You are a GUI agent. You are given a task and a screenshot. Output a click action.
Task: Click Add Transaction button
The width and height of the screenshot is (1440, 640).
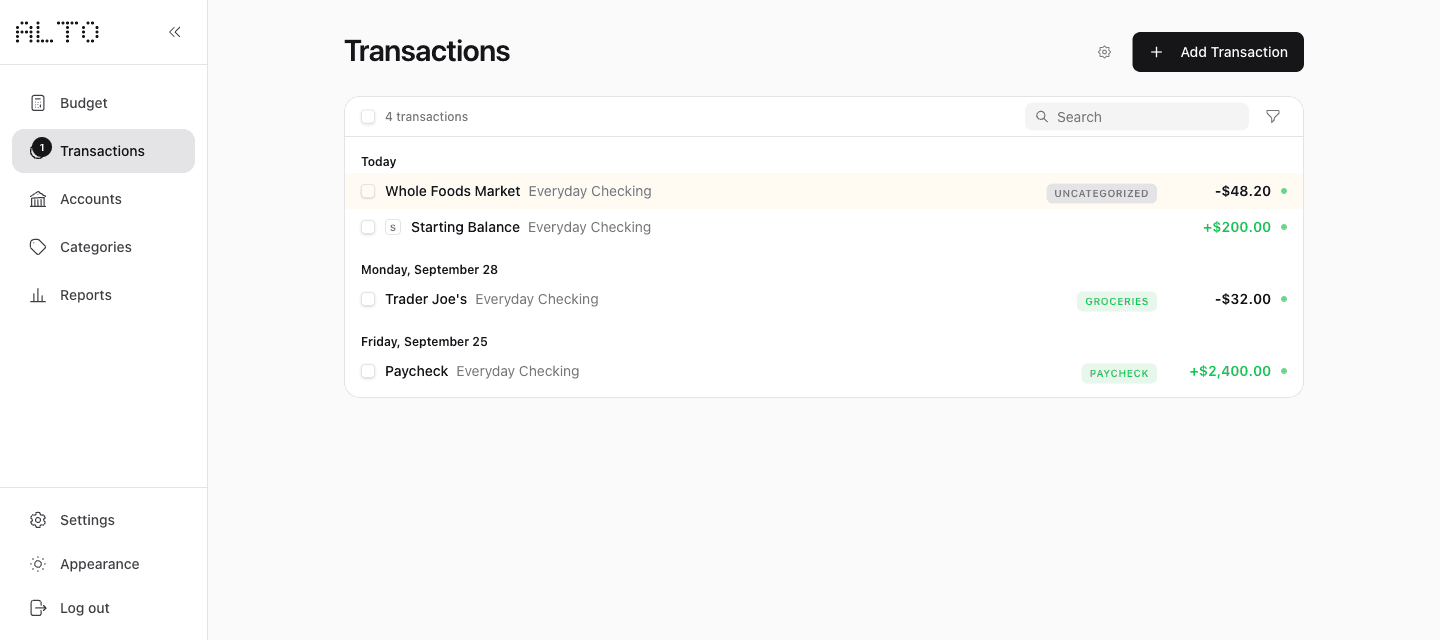point(1218,52)
